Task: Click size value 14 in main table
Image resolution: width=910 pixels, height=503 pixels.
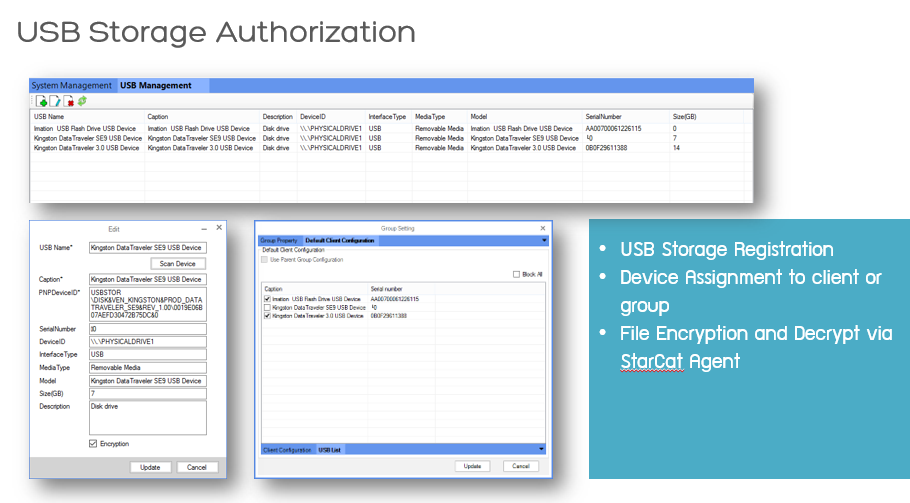Action: click(676, 148)
